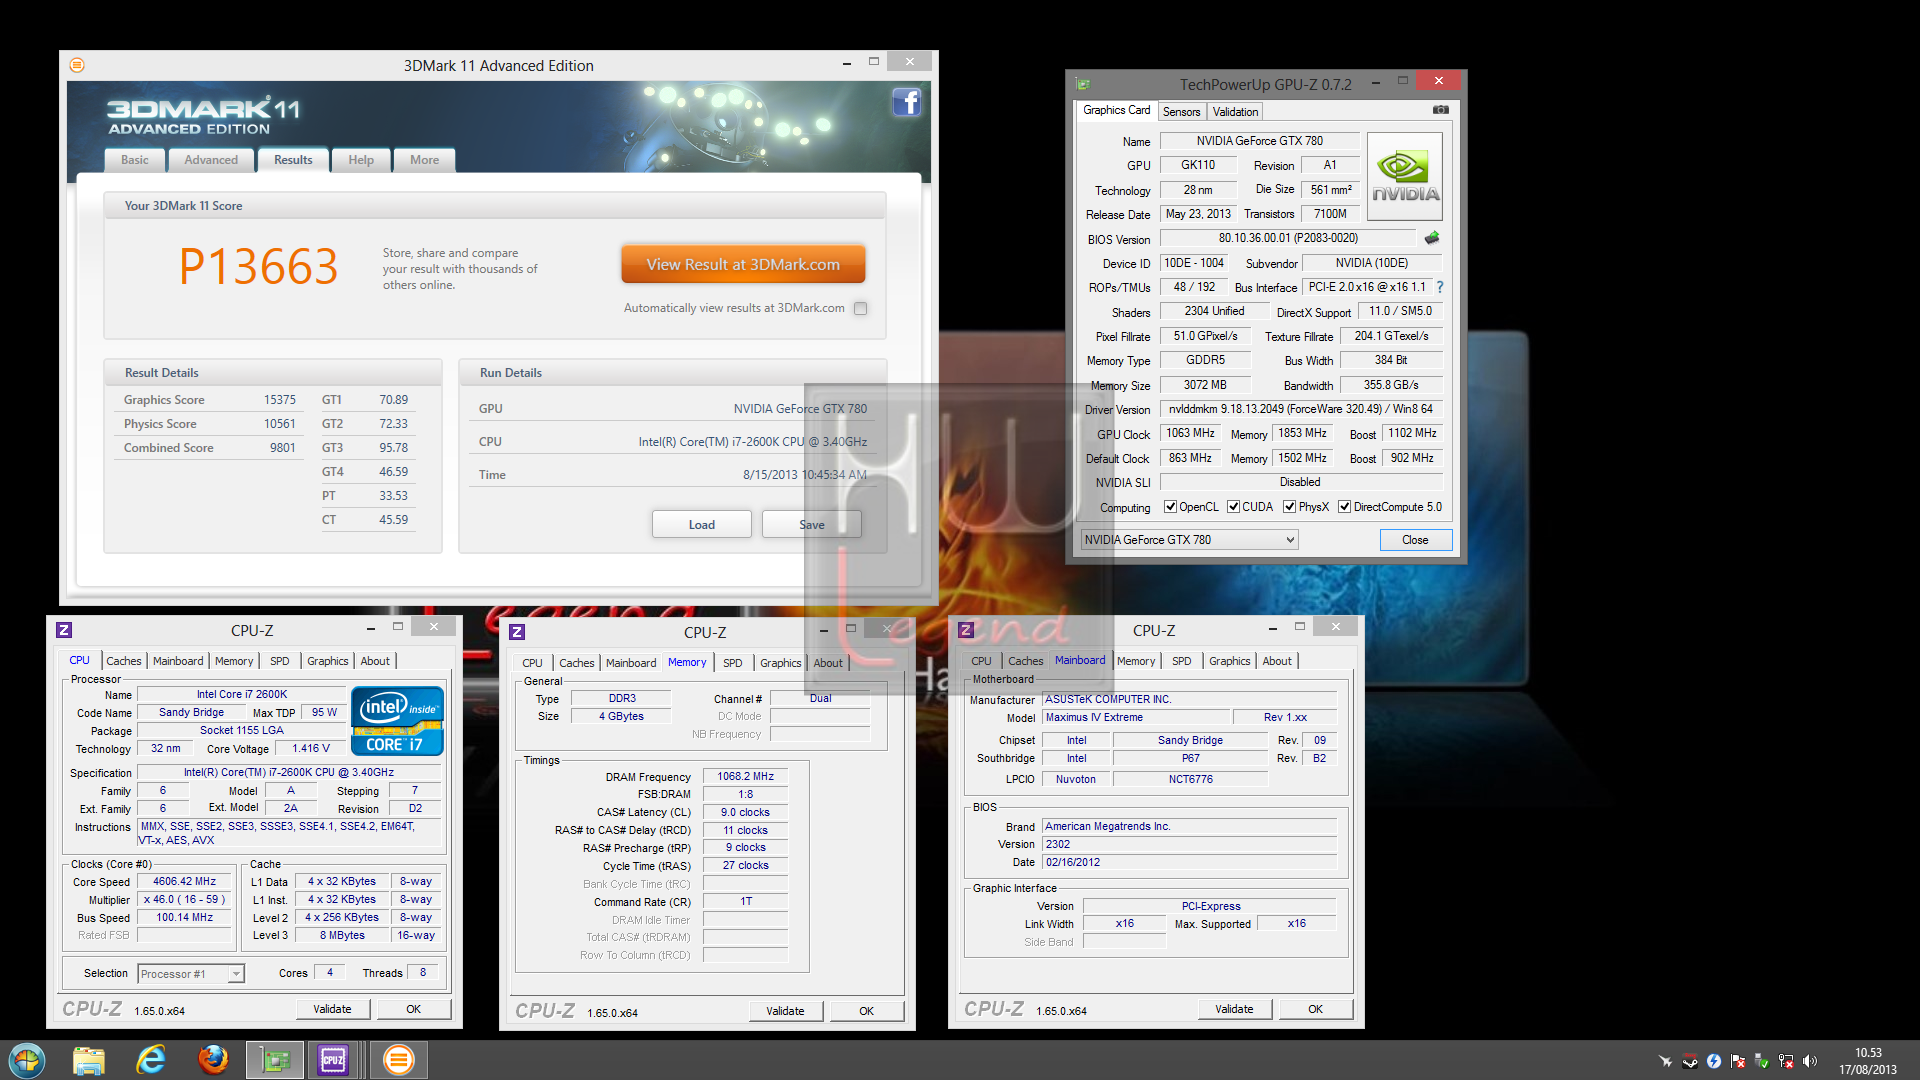Switch to CPU-Z taskbar button
The width and height of the screenshot is (1920, 1080).
(x=334, y=1060)
